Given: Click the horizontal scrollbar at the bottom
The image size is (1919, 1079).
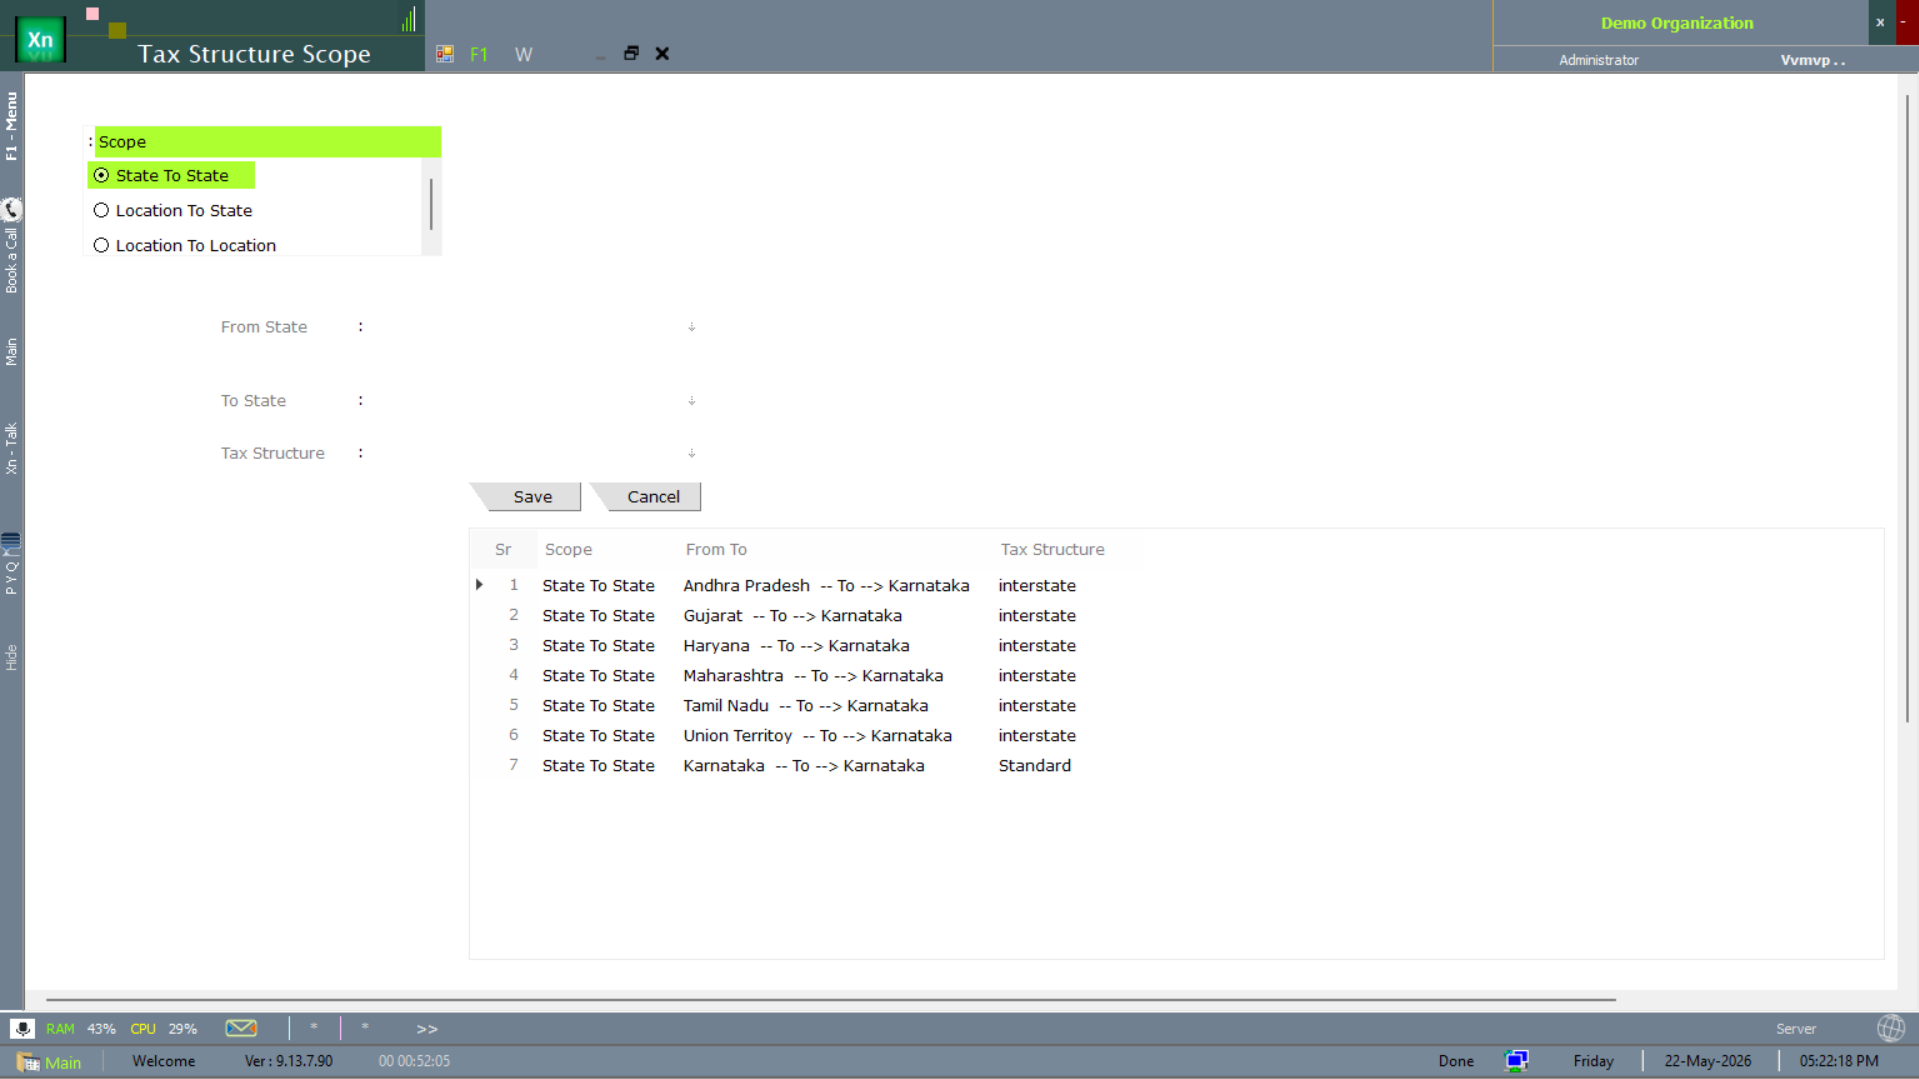Looking at the screenshot, I should coord(830,999).
